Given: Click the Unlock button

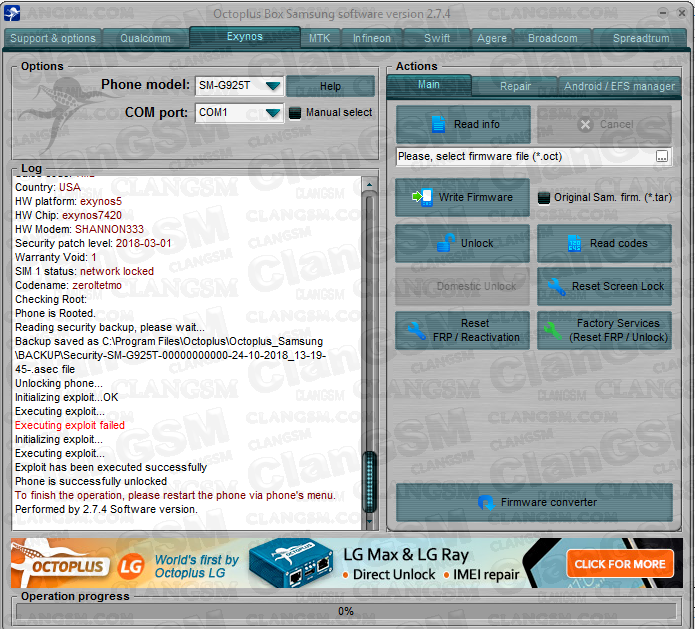Looking at the screenshot, I should (462, 243).
